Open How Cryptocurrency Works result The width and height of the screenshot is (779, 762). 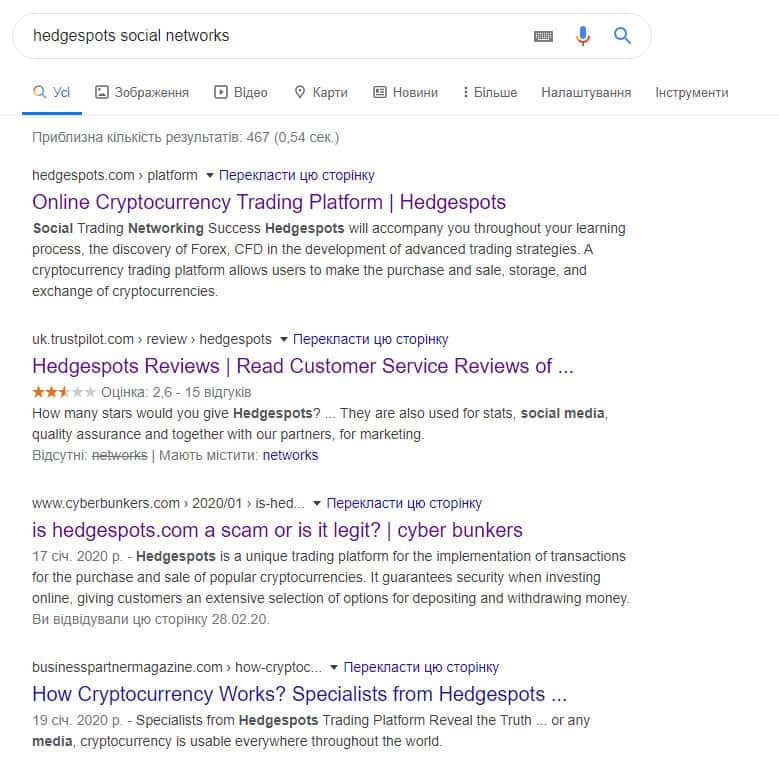pyautogui.click(x=300, y=694)
